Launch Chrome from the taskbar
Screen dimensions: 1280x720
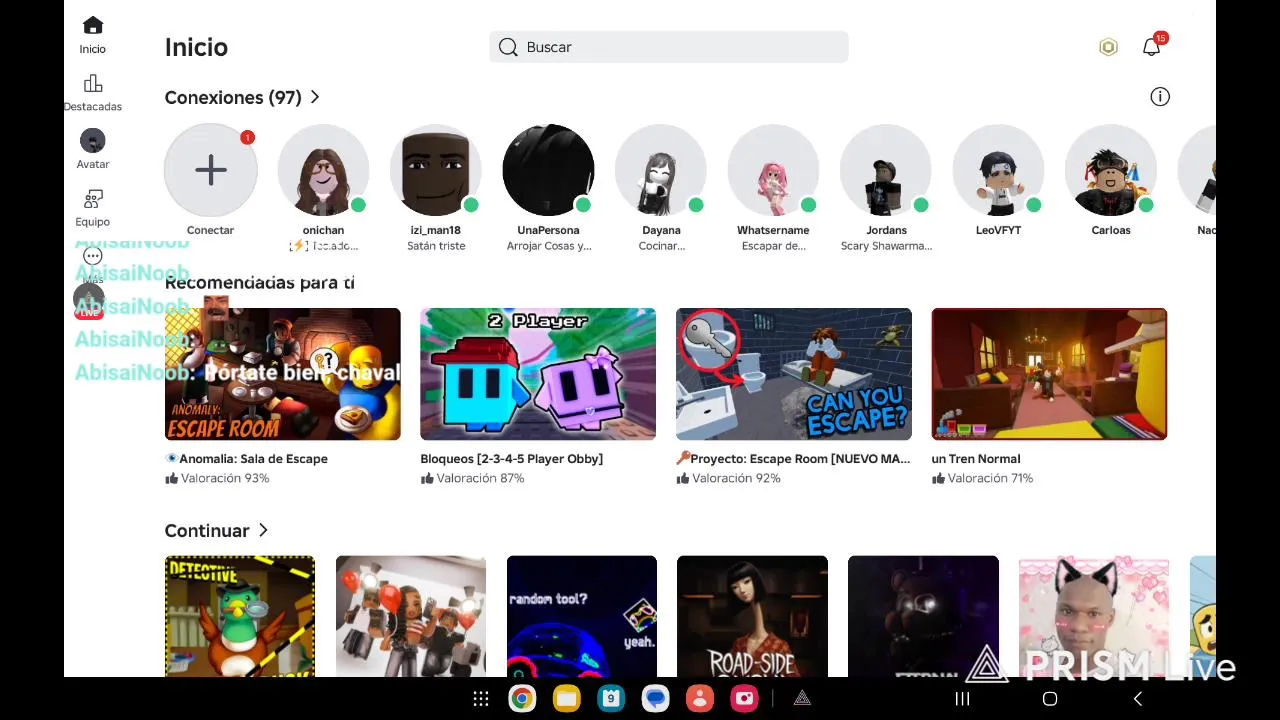click(522, 699)
